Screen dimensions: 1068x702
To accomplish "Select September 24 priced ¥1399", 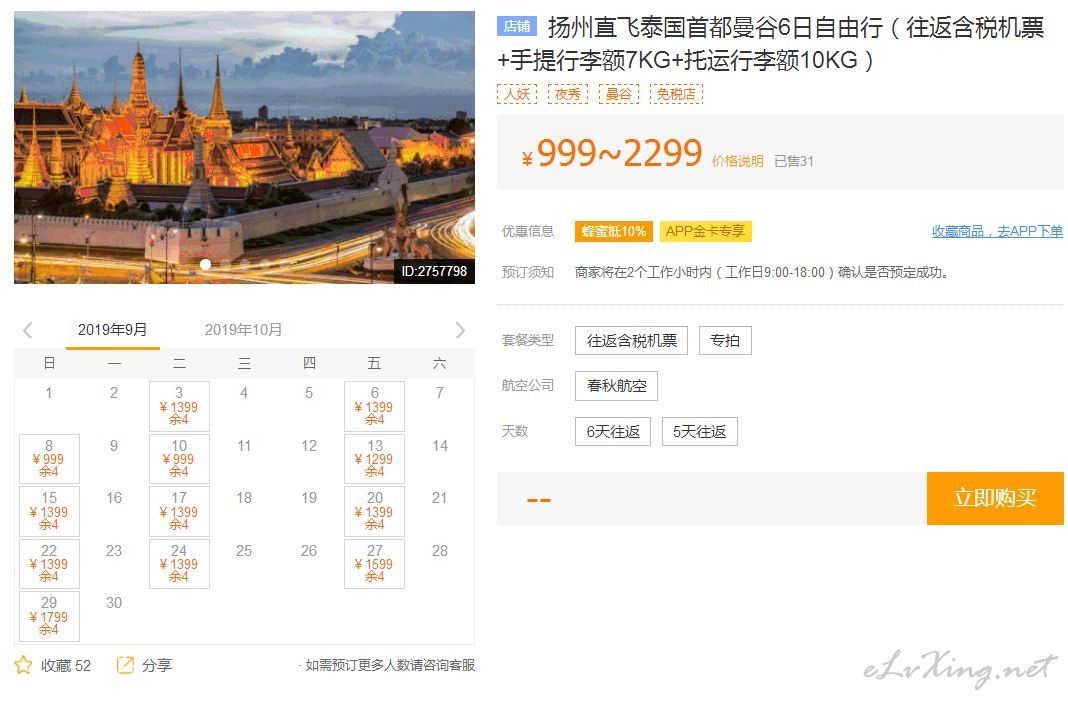I will (x=179, y=563).
